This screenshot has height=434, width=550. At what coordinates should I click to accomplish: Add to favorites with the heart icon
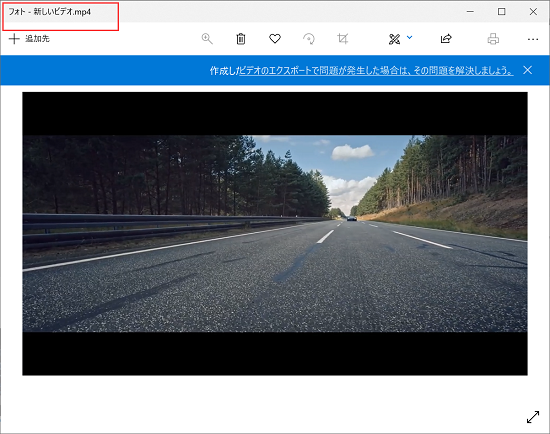click(275, 39)
